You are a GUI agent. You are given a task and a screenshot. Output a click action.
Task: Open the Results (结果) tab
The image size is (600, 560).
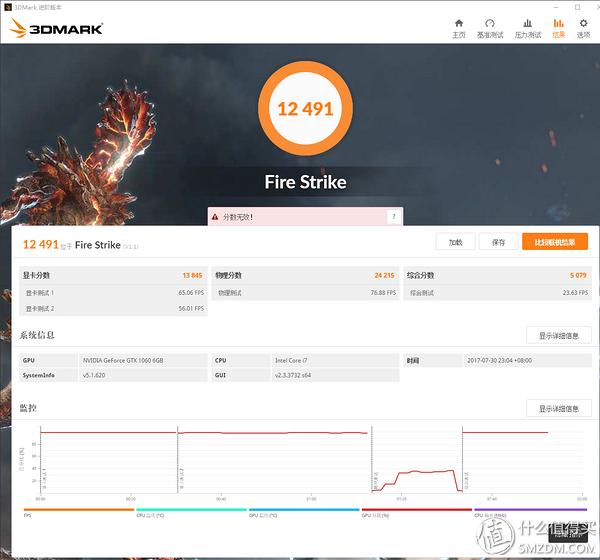click(x=558, y=29)
